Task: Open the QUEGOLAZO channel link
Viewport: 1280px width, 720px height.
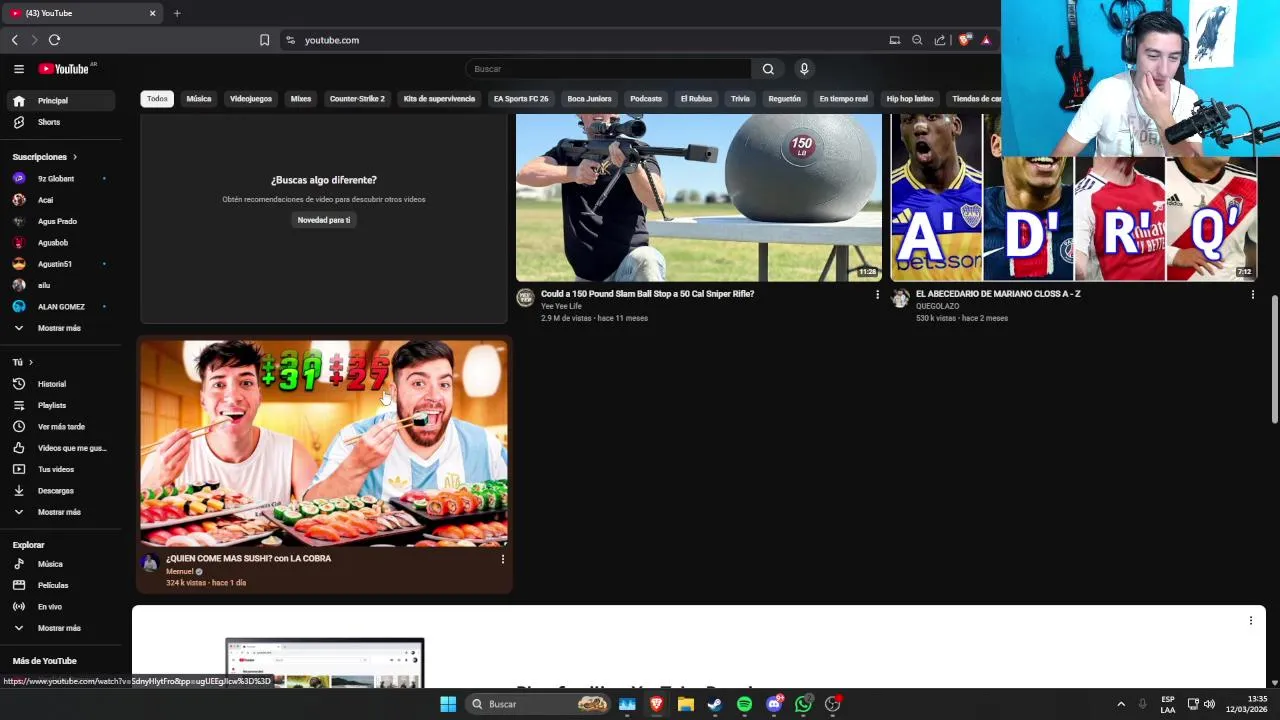Action: tap(937, 306)
